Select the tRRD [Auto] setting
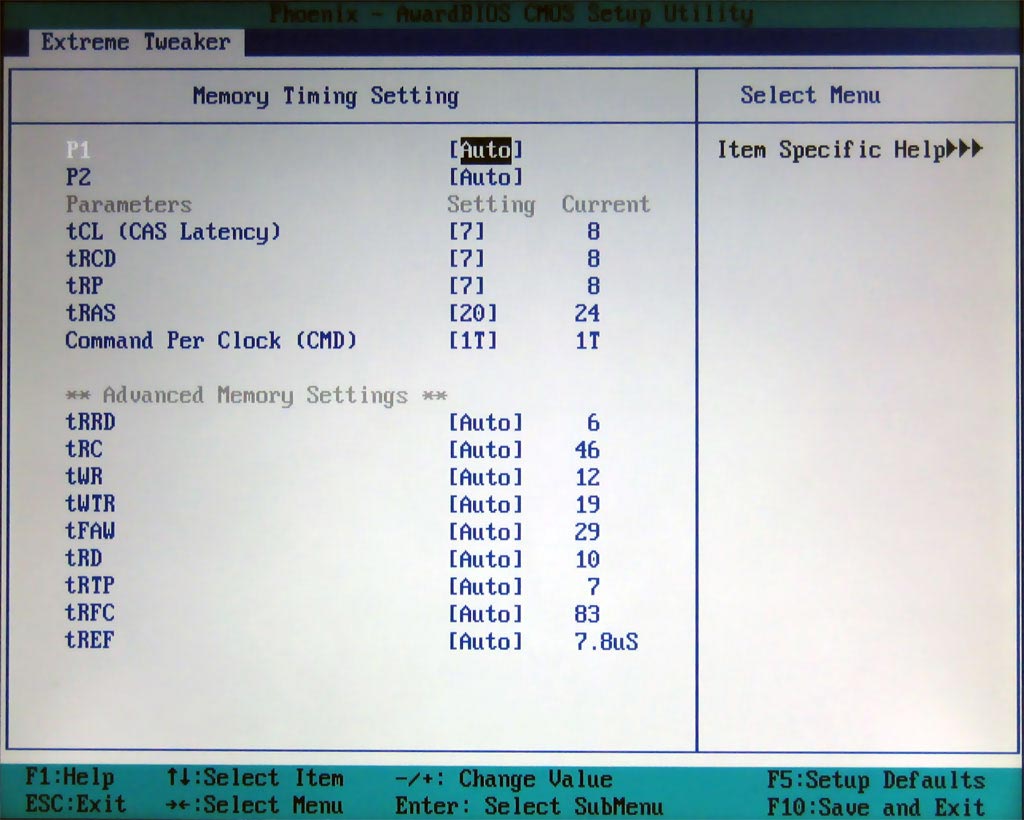 coord(485,423)
